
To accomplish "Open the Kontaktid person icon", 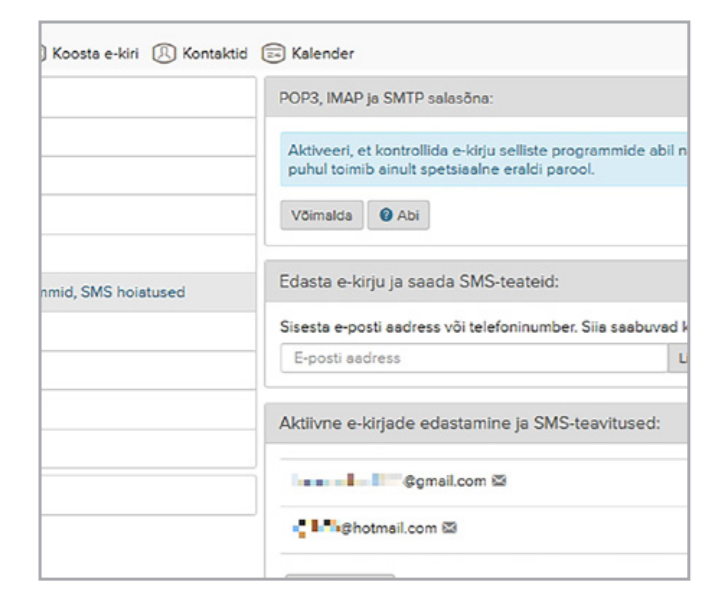I will (170, 53).
